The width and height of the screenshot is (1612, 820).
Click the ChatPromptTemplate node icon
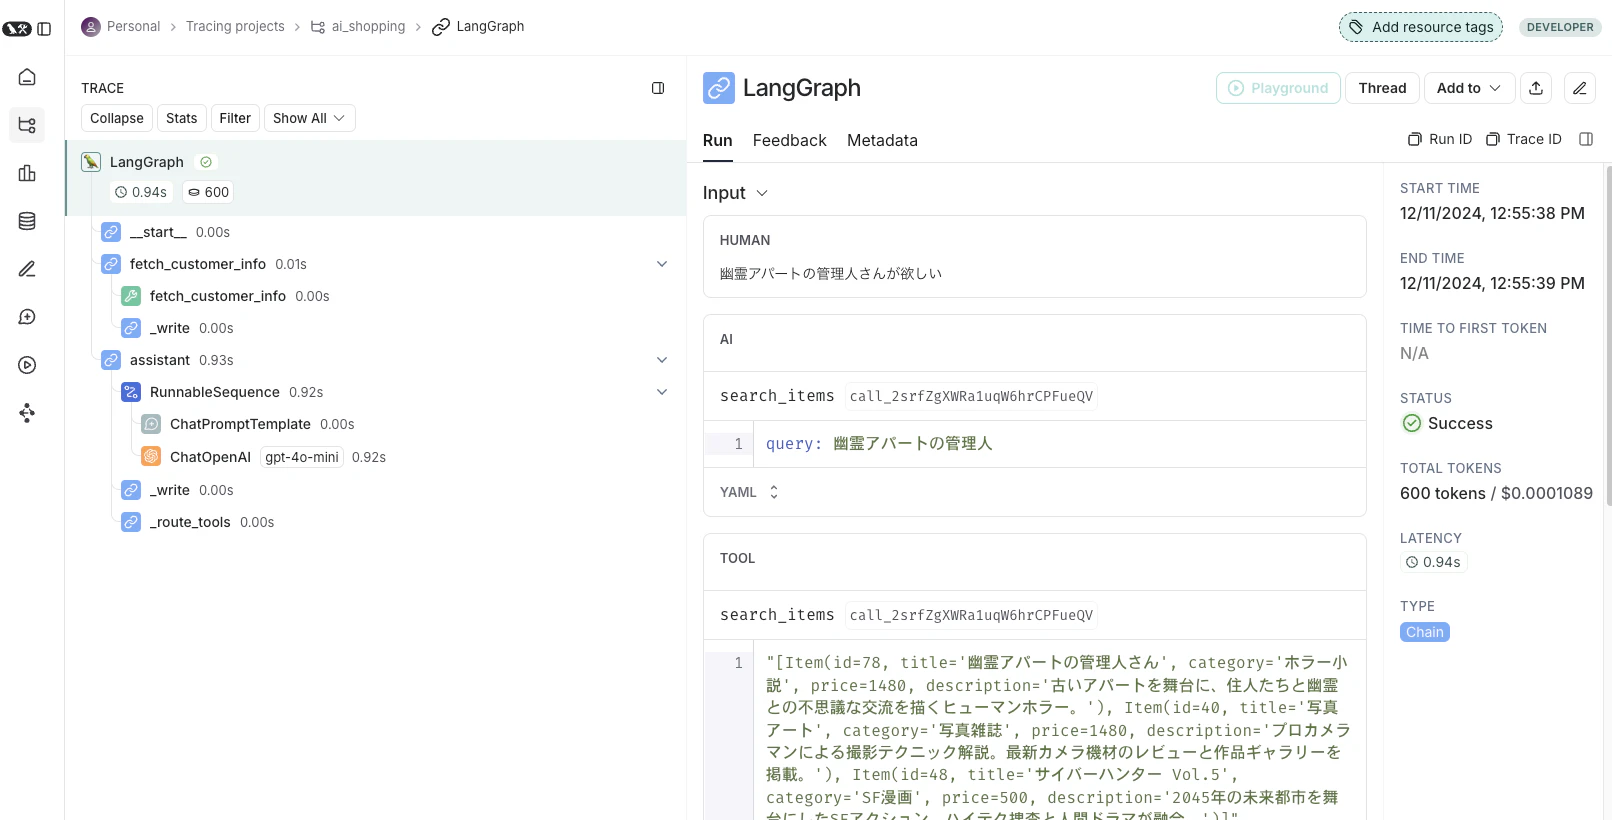(x=151, y=424)
